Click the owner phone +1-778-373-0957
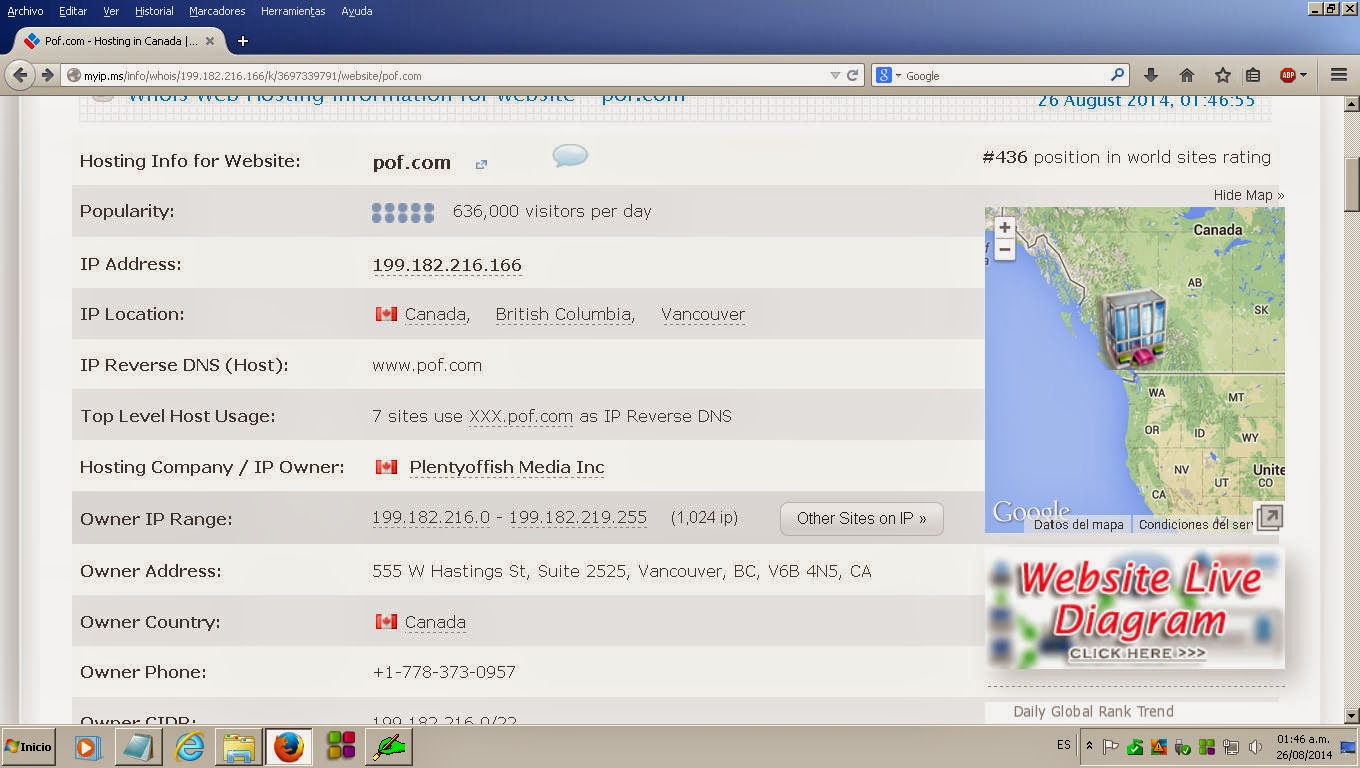Viewport: 1360px width, 768px height. coord(444,672)
